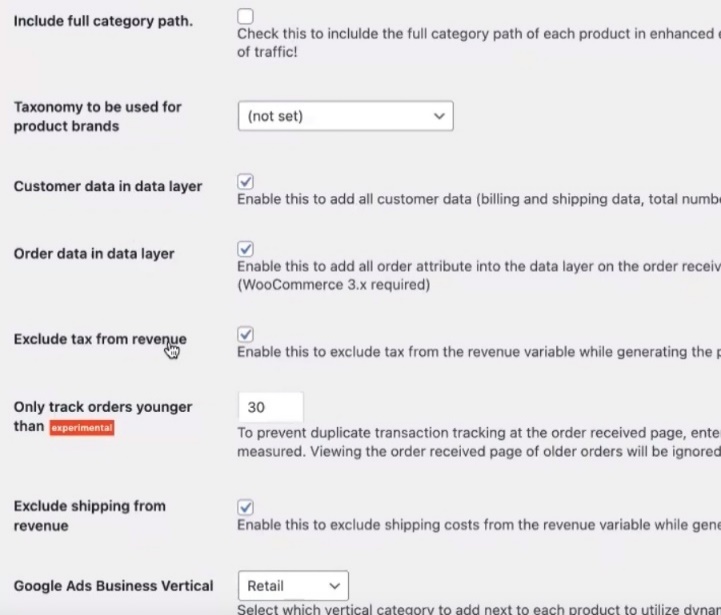Screen dimensions: 721x615
Task: Uncheck the Customer data in data layer checkbox
Action: pos(246,182)
